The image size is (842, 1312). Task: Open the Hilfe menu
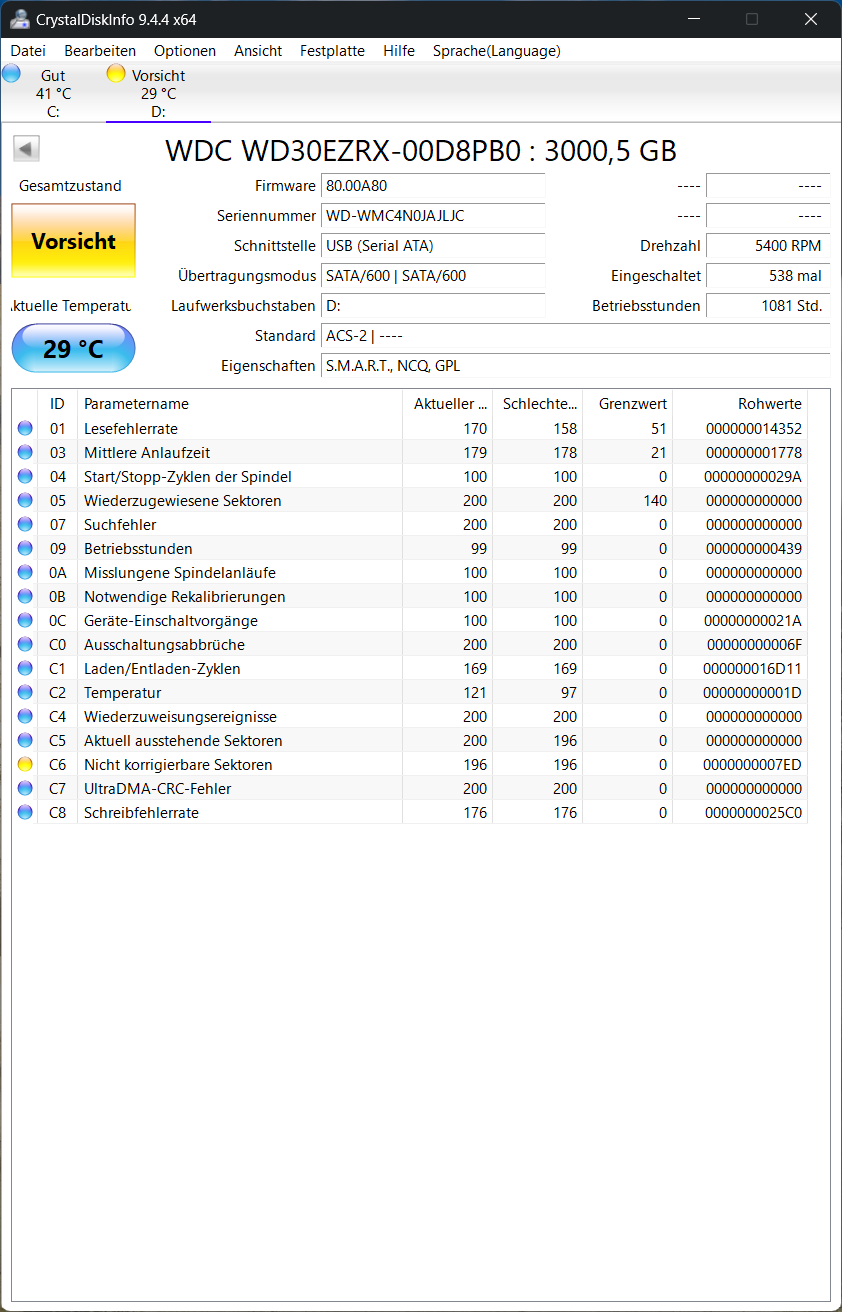399,51
